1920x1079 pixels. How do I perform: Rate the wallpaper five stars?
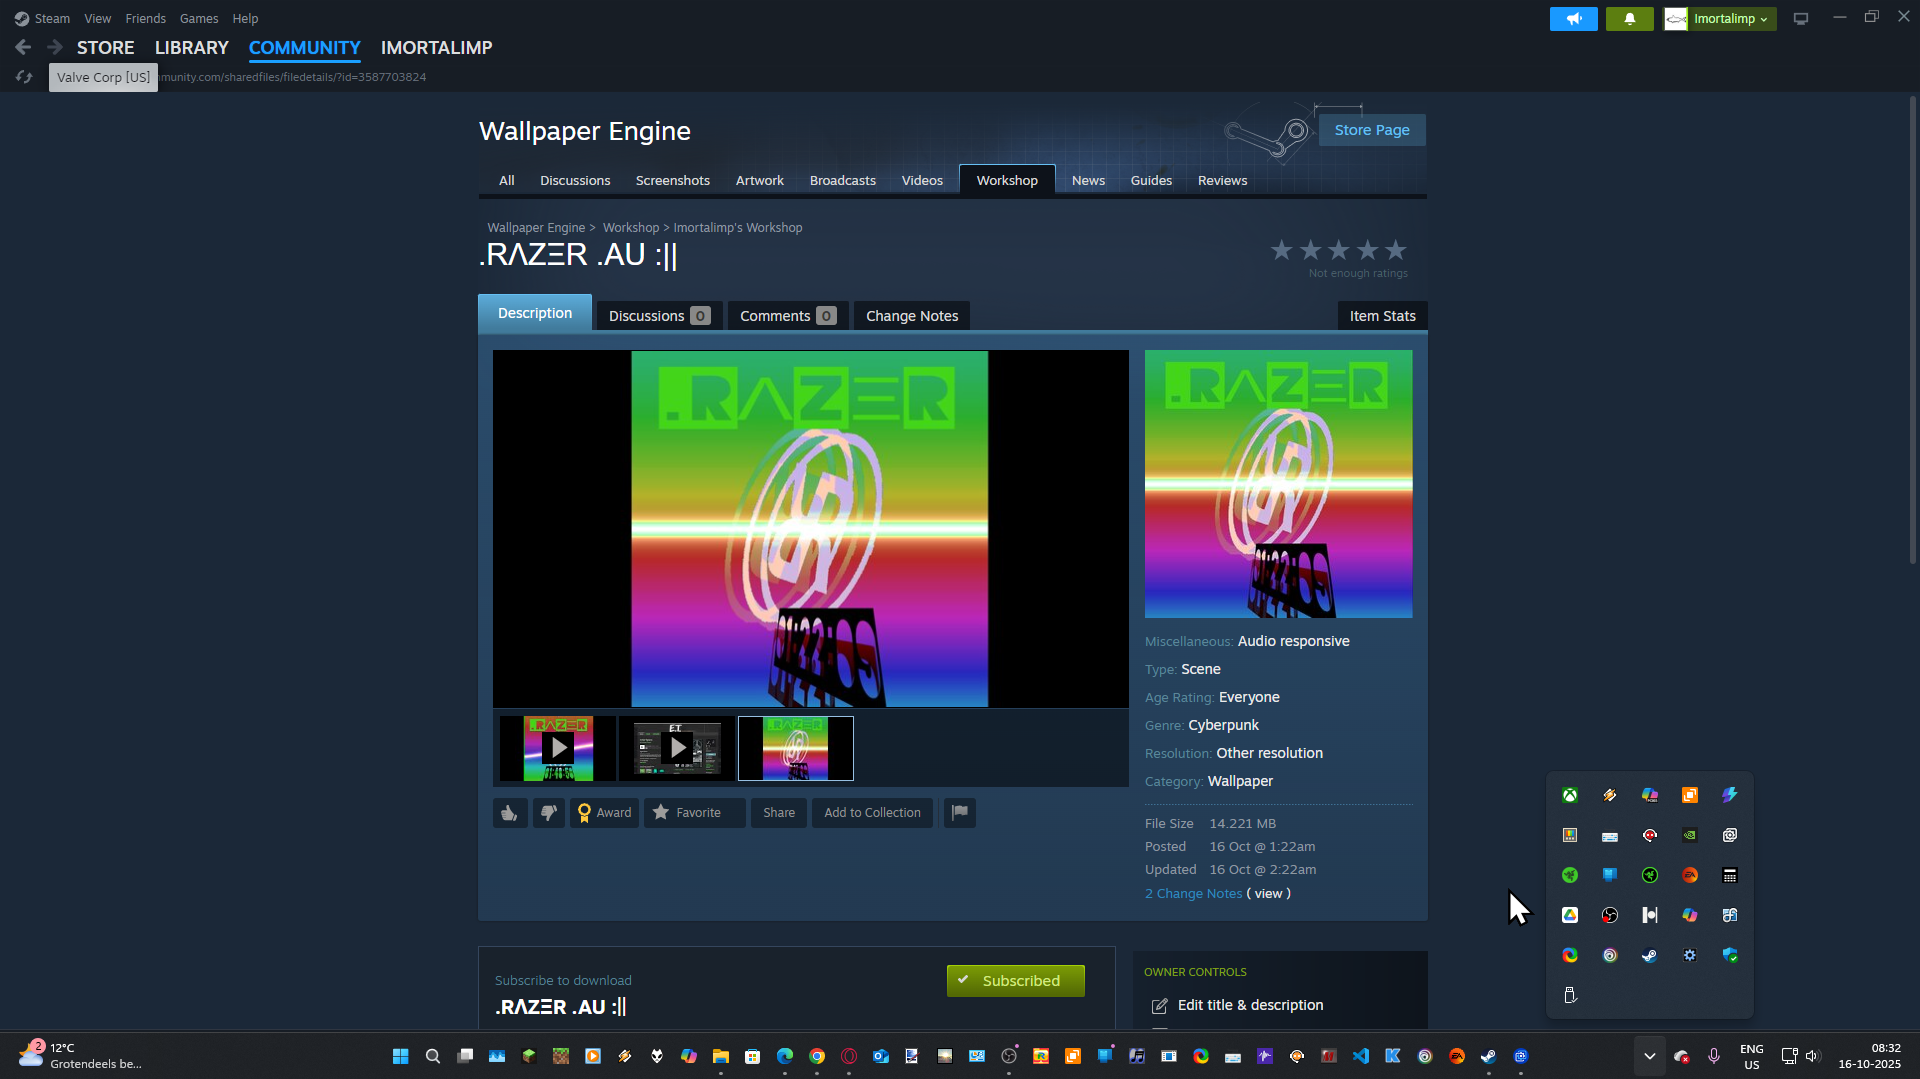tap(1395, 250)
